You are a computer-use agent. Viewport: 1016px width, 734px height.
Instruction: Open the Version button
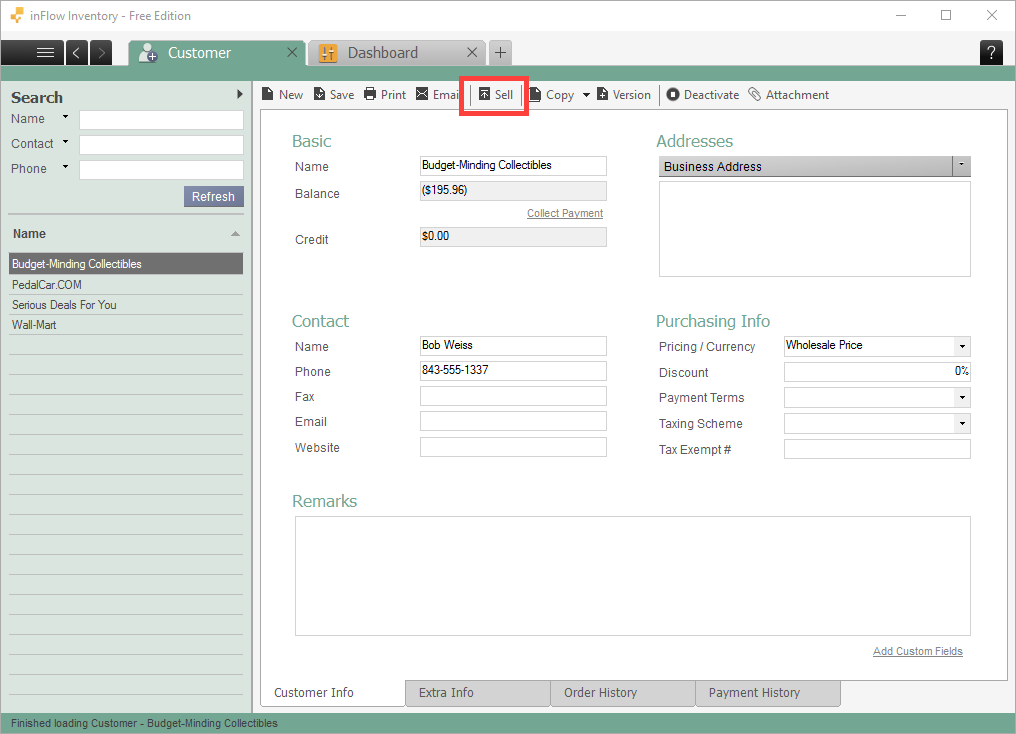(623, 95)
